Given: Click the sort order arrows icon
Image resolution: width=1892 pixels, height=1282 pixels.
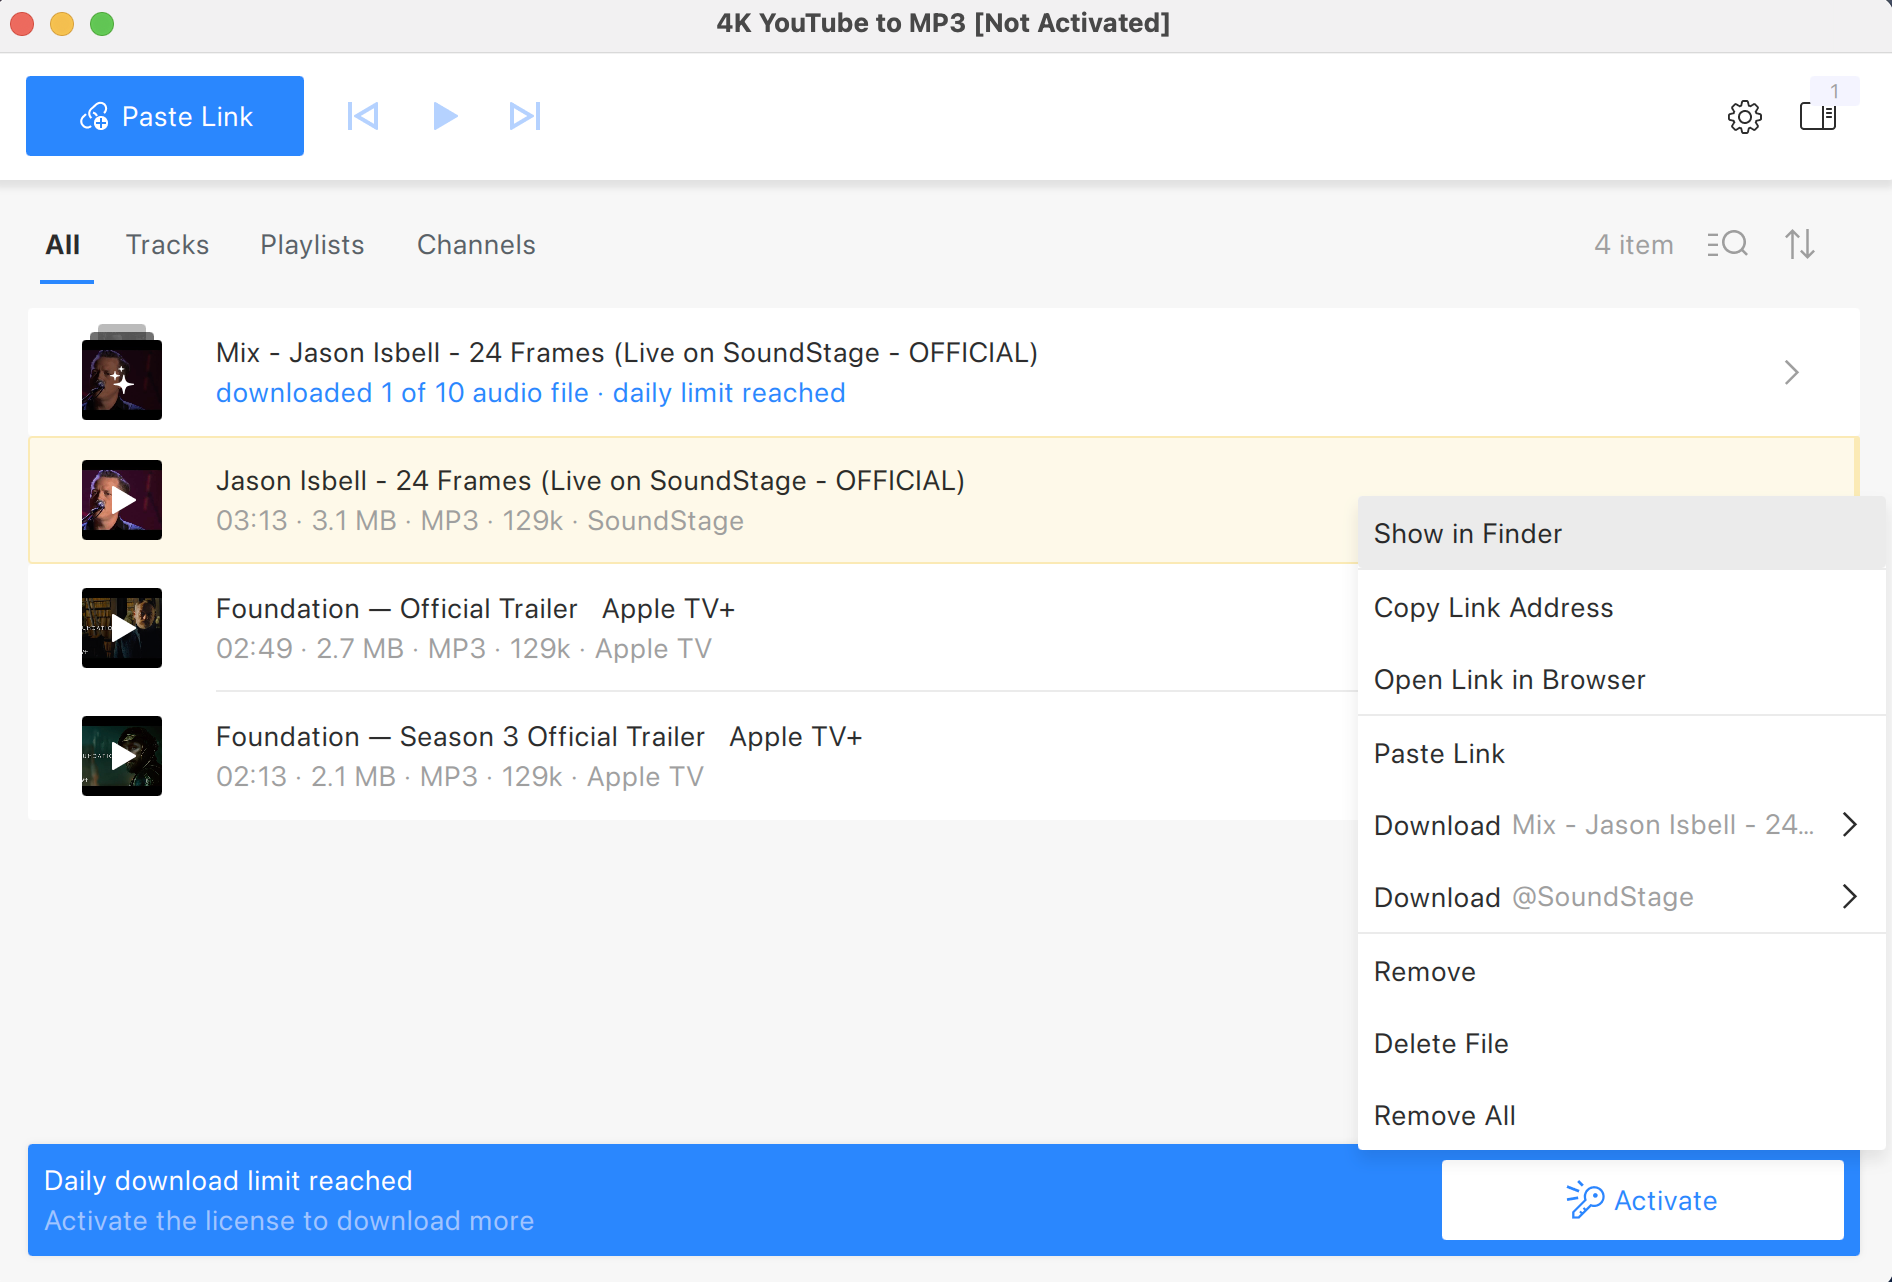Looking at the screenshot, I should tap(1799, 244).
